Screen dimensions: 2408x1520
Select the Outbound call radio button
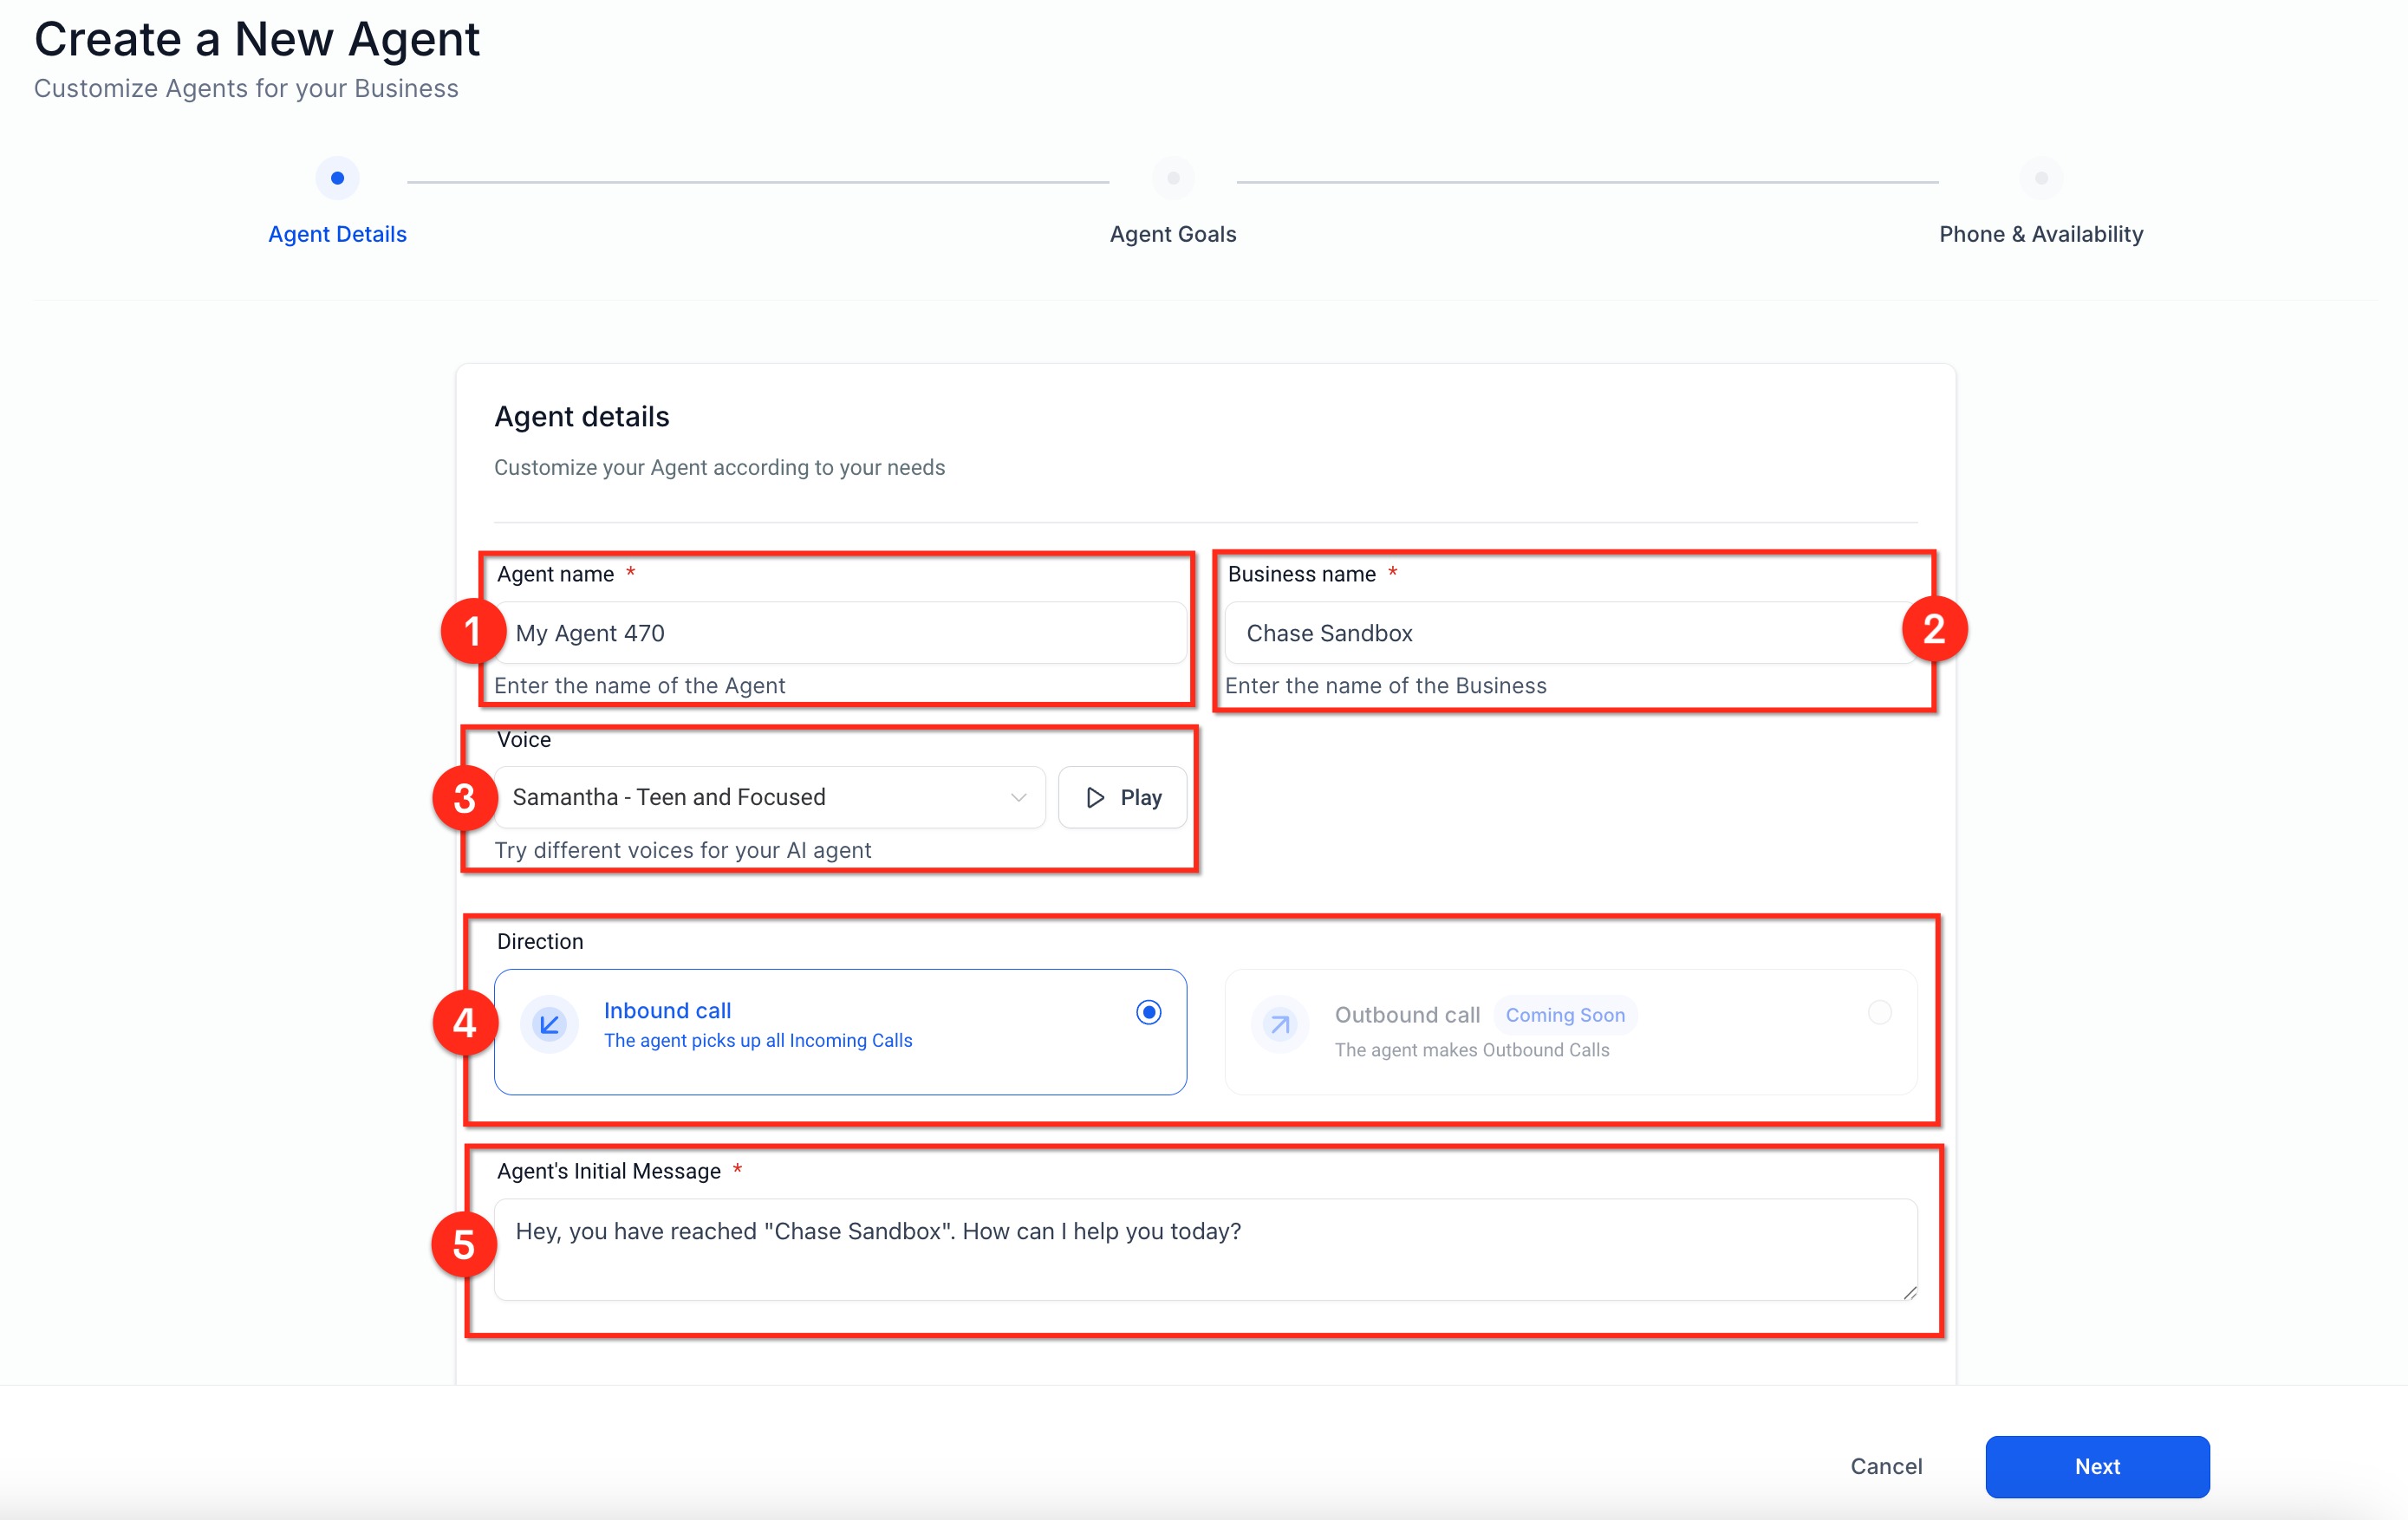pyautogui.click(x=1879, y=1012)
